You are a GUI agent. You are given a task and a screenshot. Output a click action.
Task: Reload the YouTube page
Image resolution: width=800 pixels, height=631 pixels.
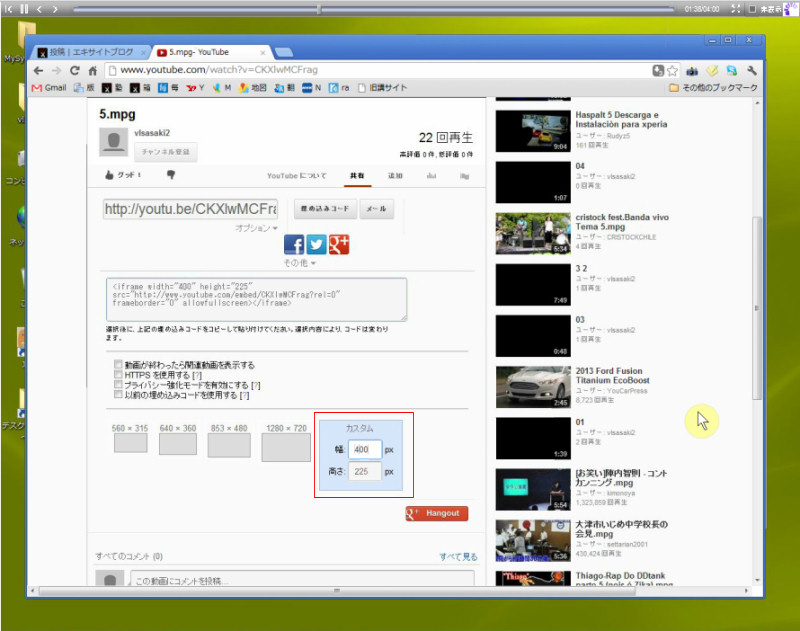tap(74, 70)
